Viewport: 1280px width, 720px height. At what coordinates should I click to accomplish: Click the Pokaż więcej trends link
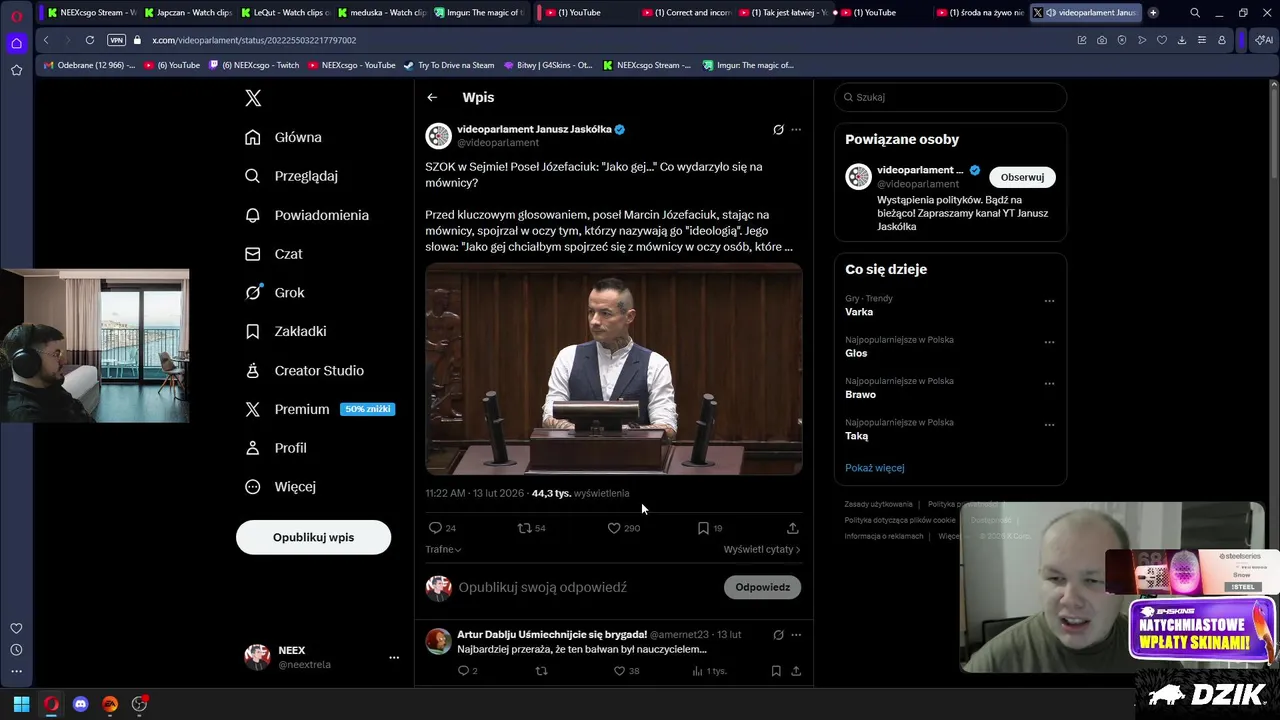(874, 468)
